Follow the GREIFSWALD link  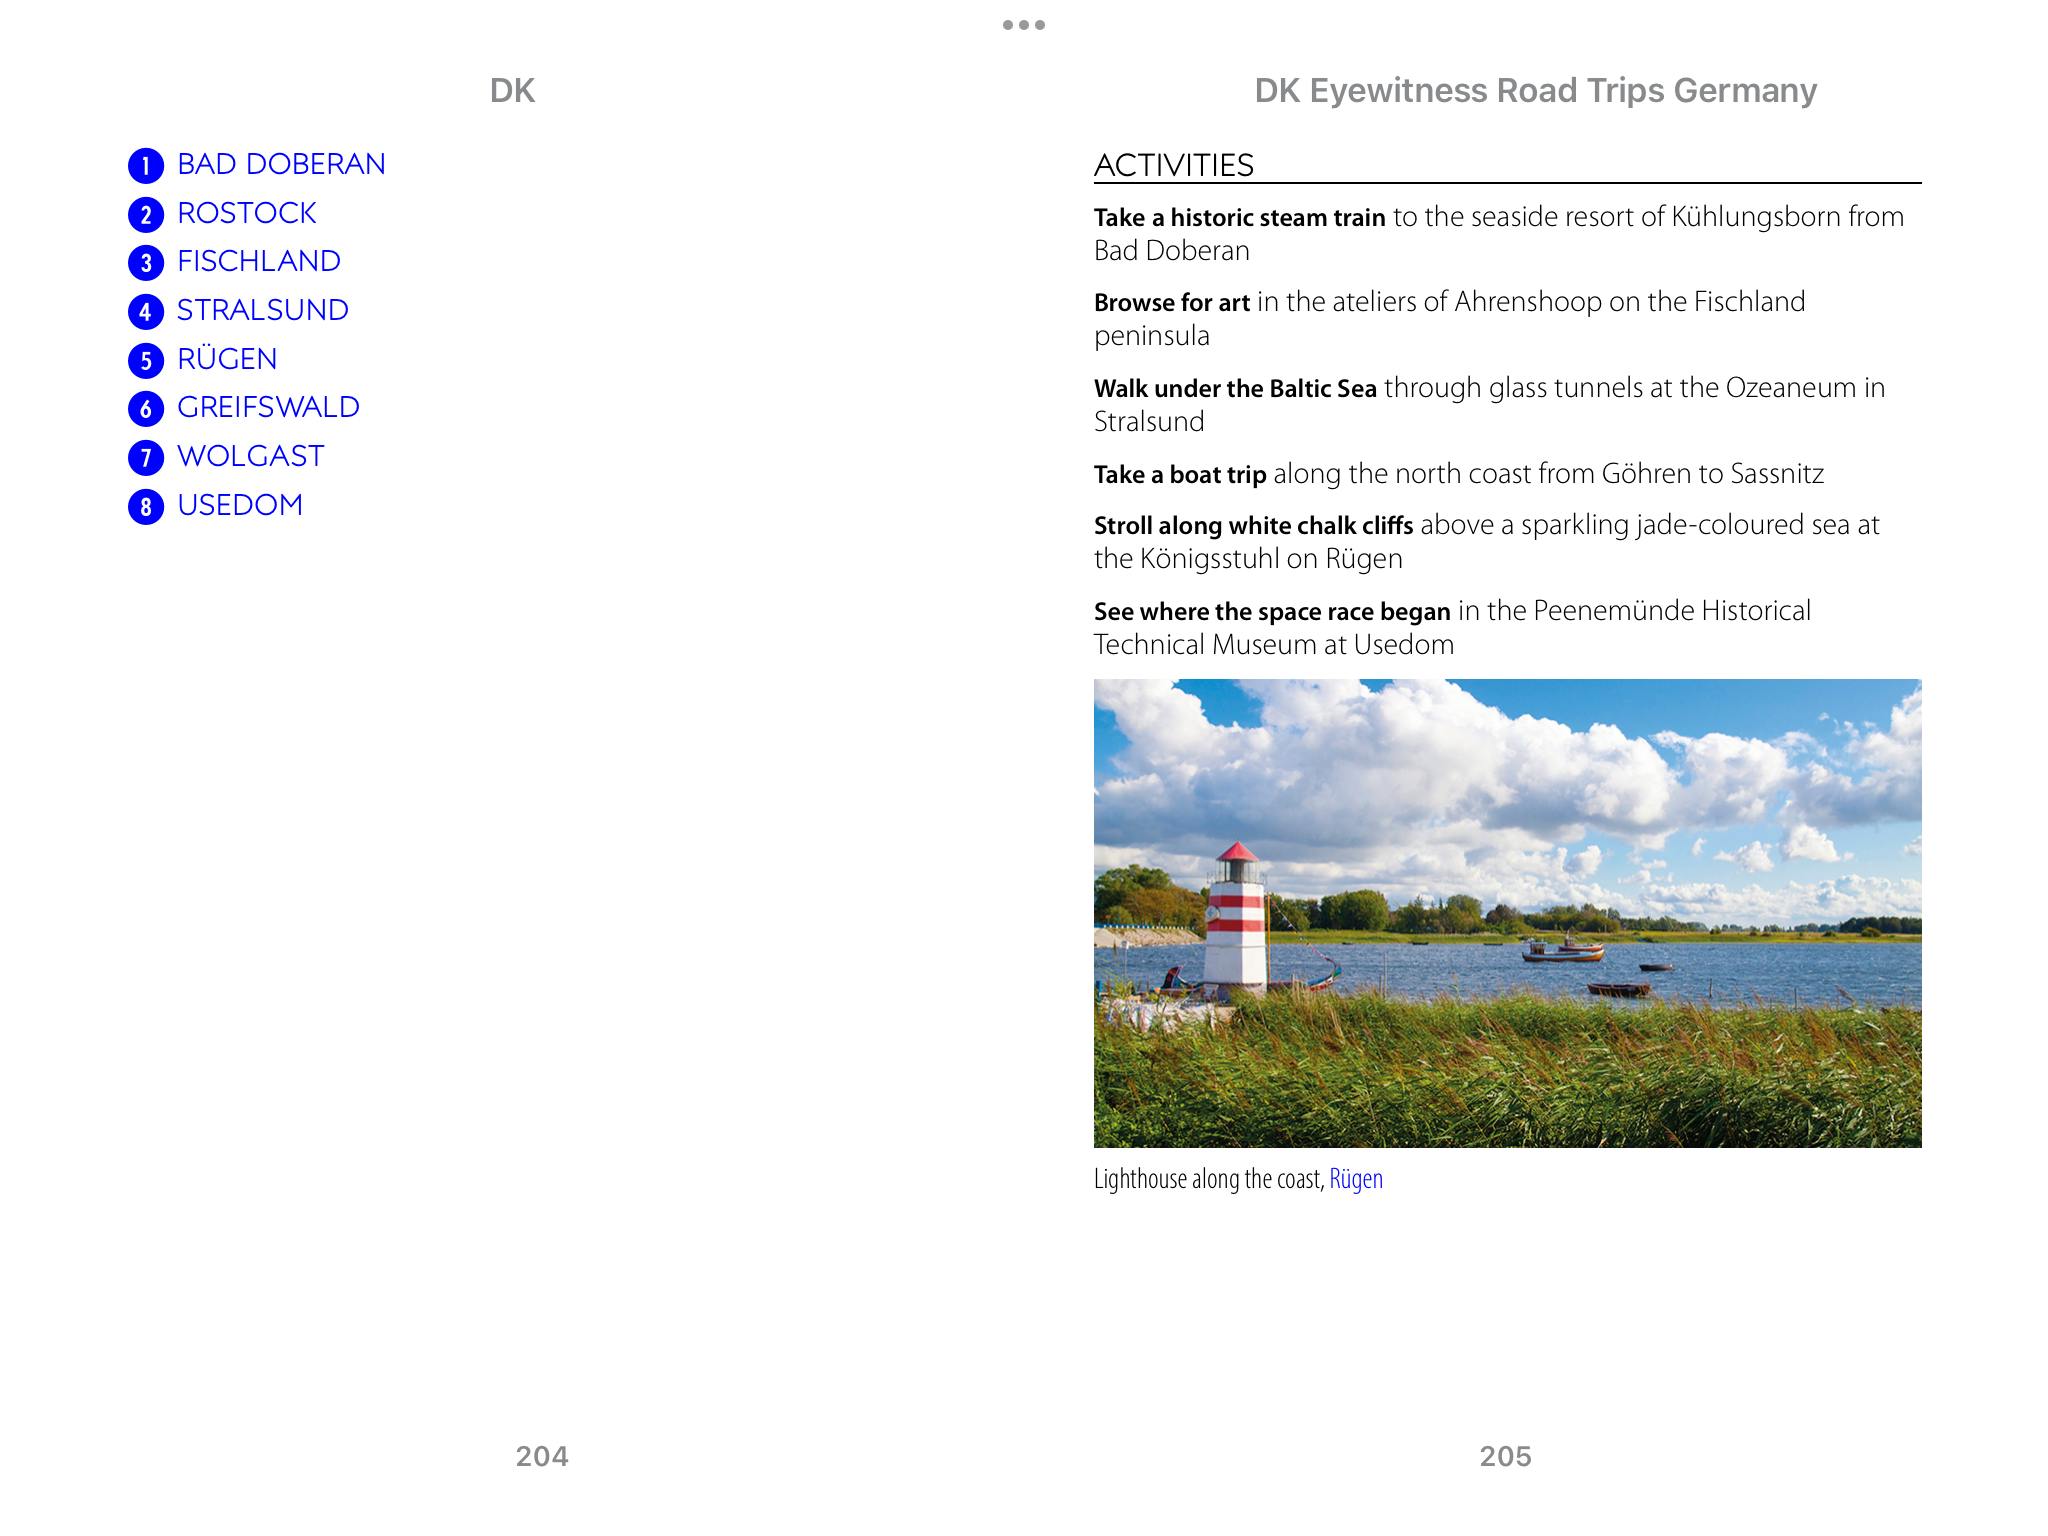(x=268, y=407)
